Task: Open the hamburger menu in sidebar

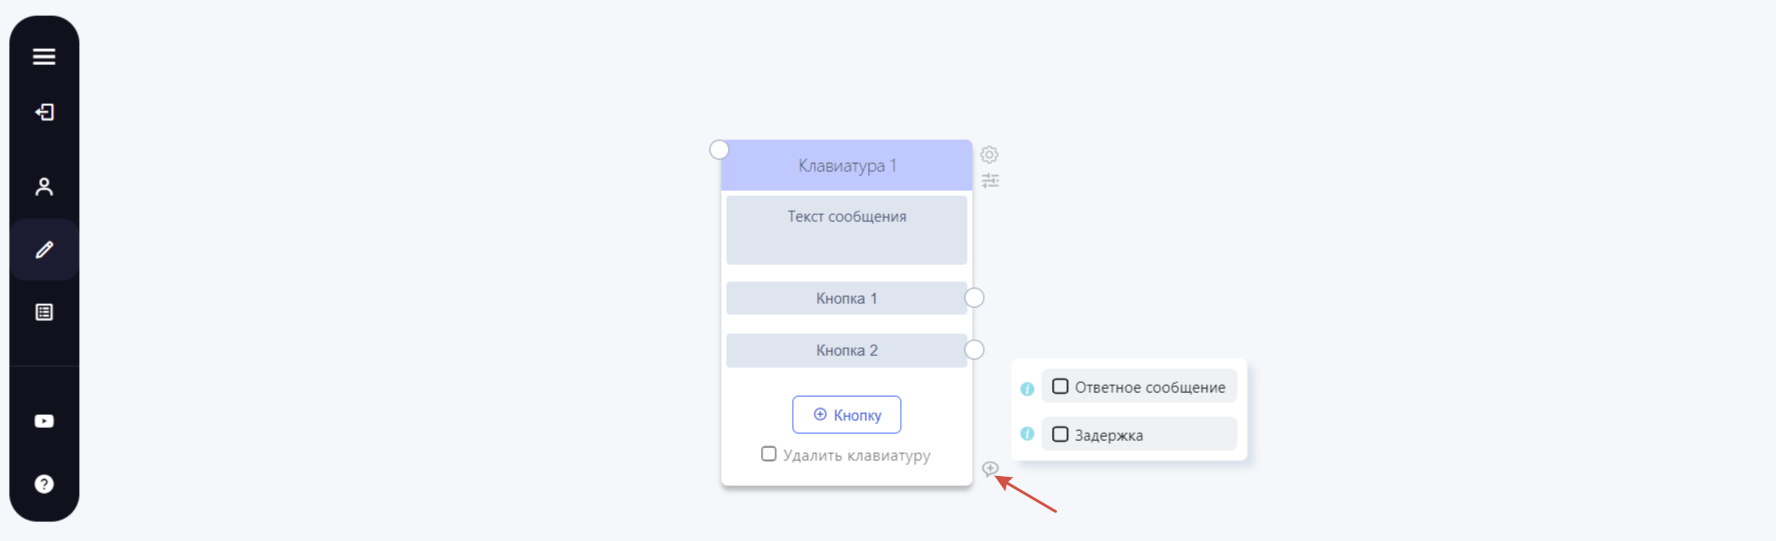Action: point(44,57)
